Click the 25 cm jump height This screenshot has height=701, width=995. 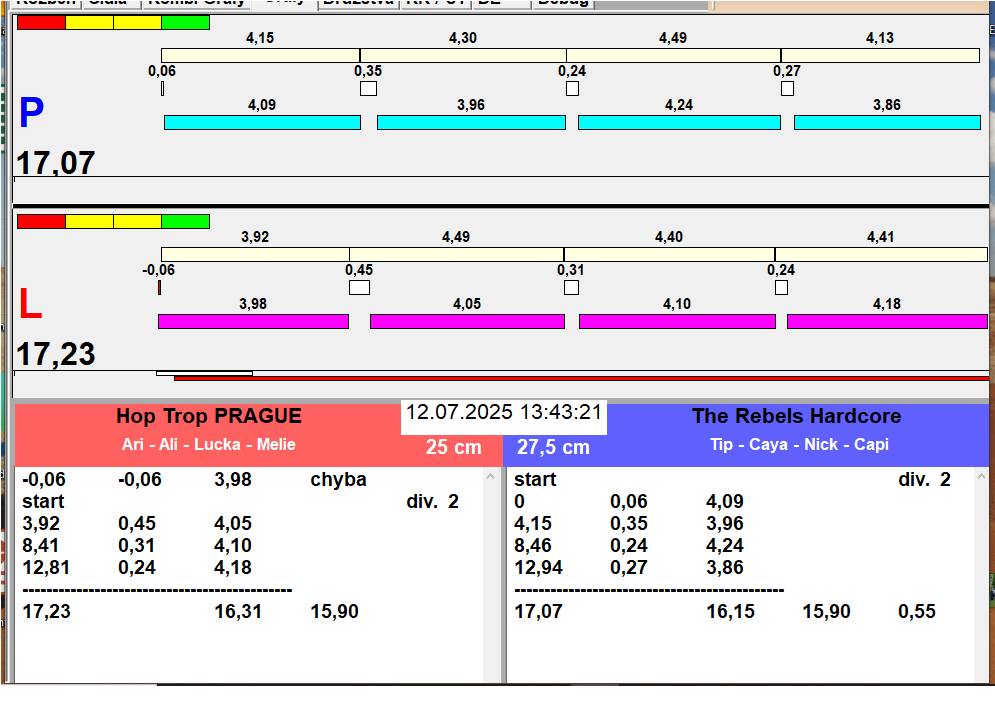point(453,447)
